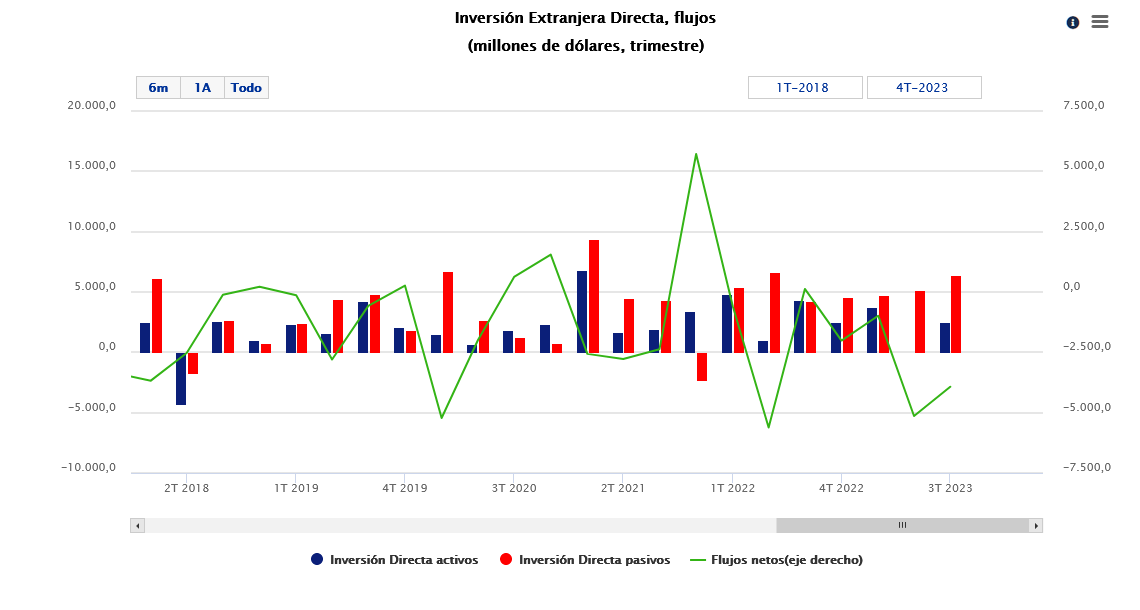Image resolution: width=1140 pixels, height=610 pixels.
Task: Click the scrollbar left arrow
Action: 138,525
